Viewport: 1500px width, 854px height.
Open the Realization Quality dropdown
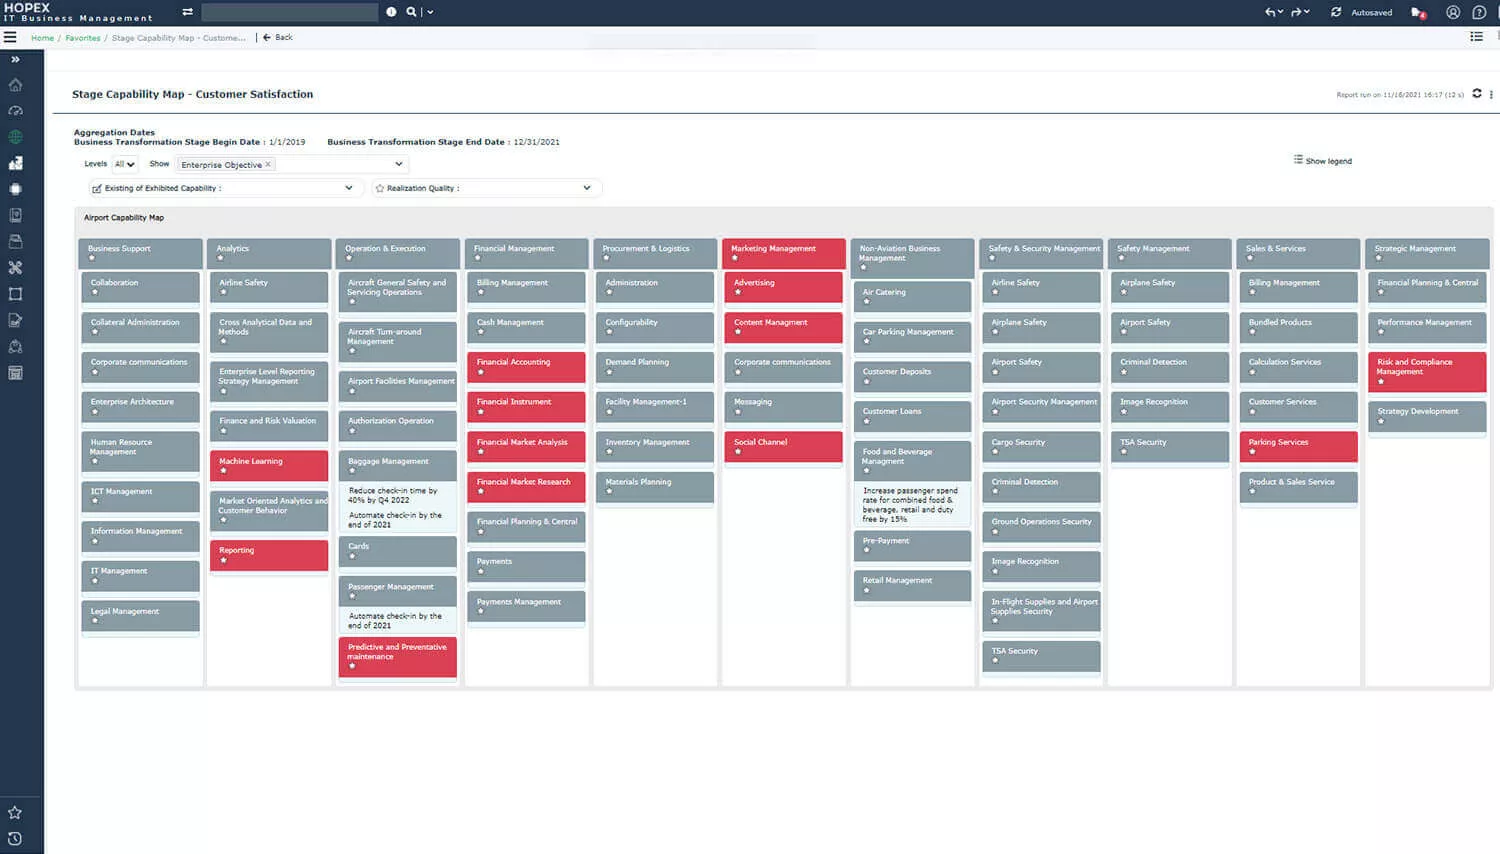[x=485, y=188]
